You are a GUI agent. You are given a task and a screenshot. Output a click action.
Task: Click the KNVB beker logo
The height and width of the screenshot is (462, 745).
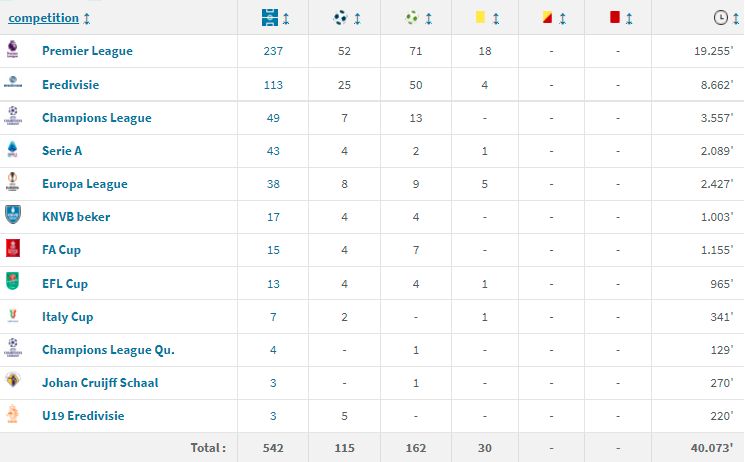point(13,216)
